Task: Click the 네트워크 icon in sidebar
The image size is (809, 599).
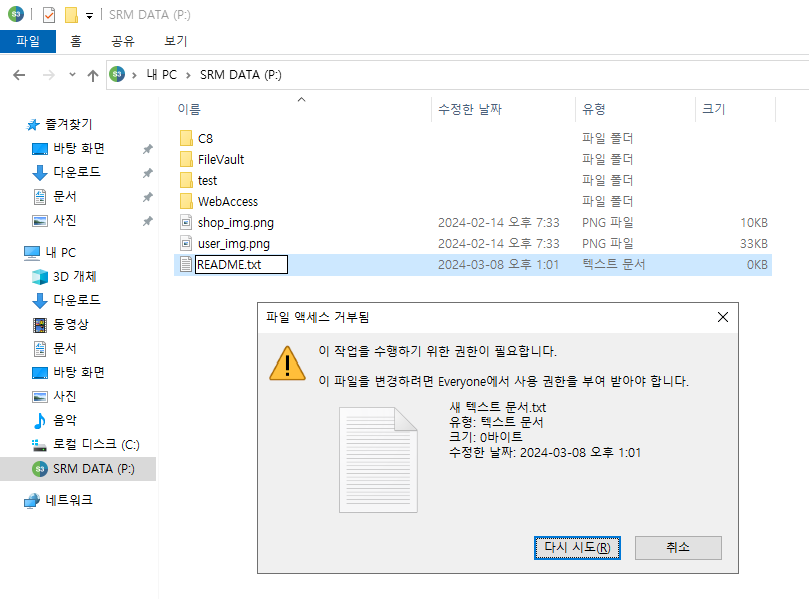Action: [32, 500]
